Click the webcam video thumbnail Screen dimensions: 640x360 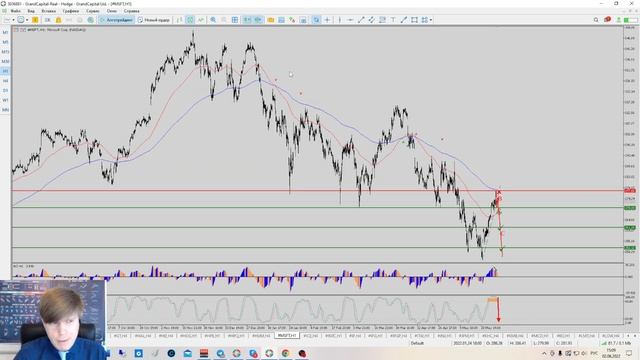(x=53, y=320)
